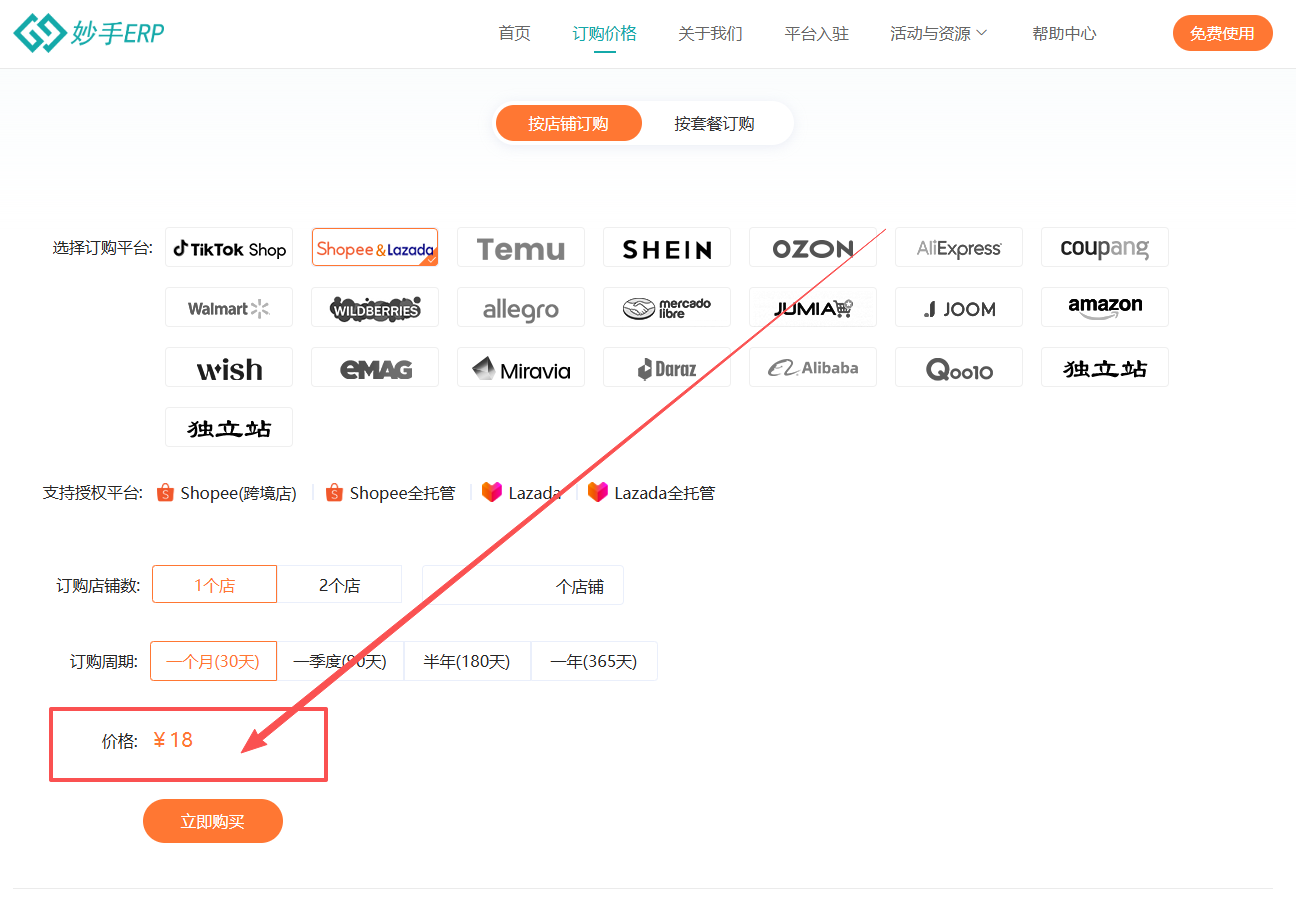This screenshot has height=914, width=1296.
Task: Select the Temu platform icon
Action: tap(520, 247)
